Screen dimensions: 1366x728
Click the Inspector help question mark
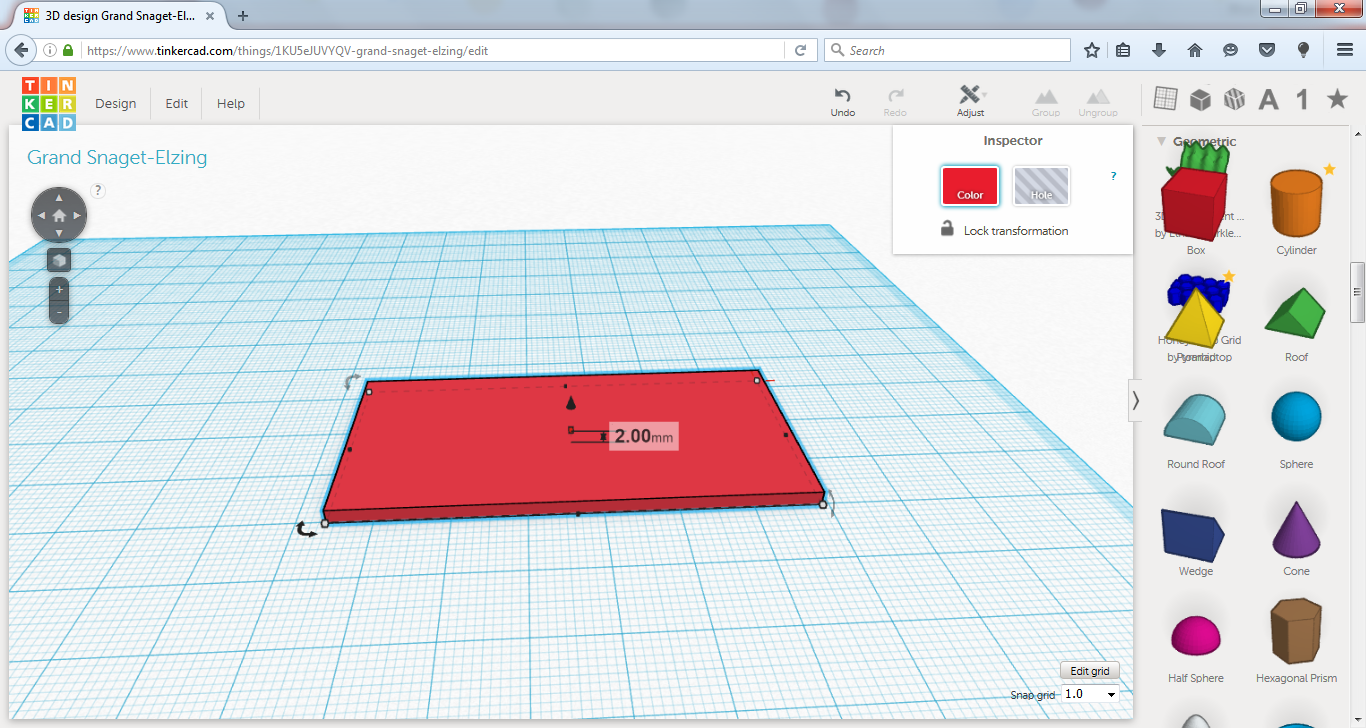click(1114, 176)
